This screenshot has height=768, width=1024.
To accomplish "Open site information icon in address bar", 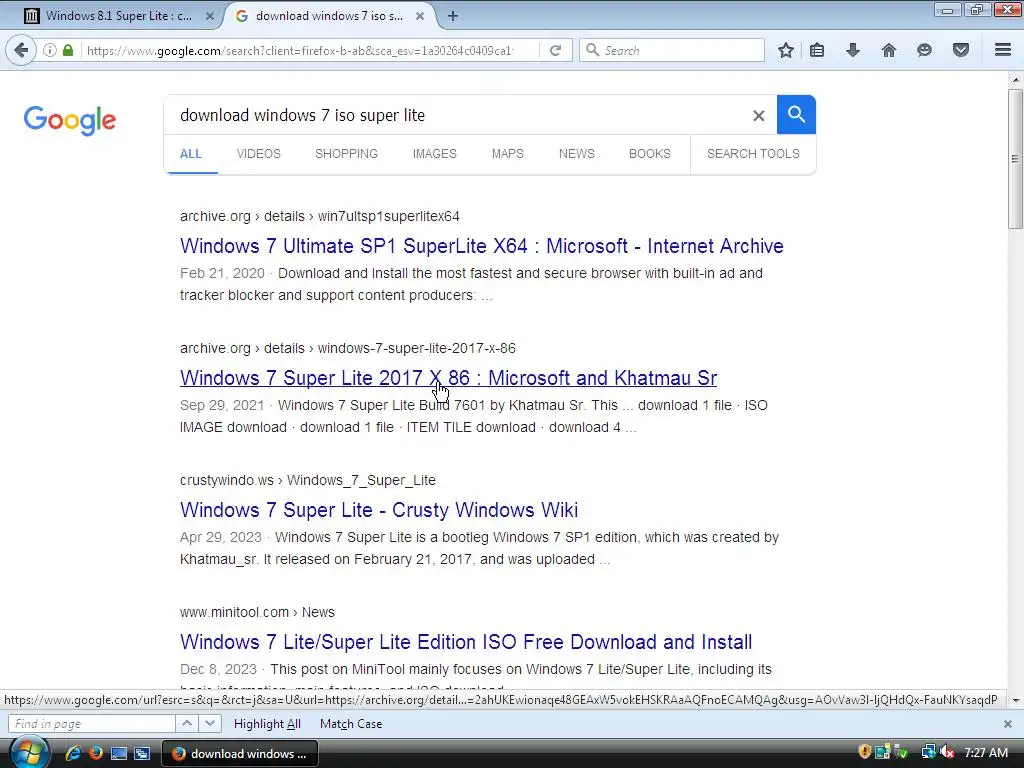I will (50, 50).
